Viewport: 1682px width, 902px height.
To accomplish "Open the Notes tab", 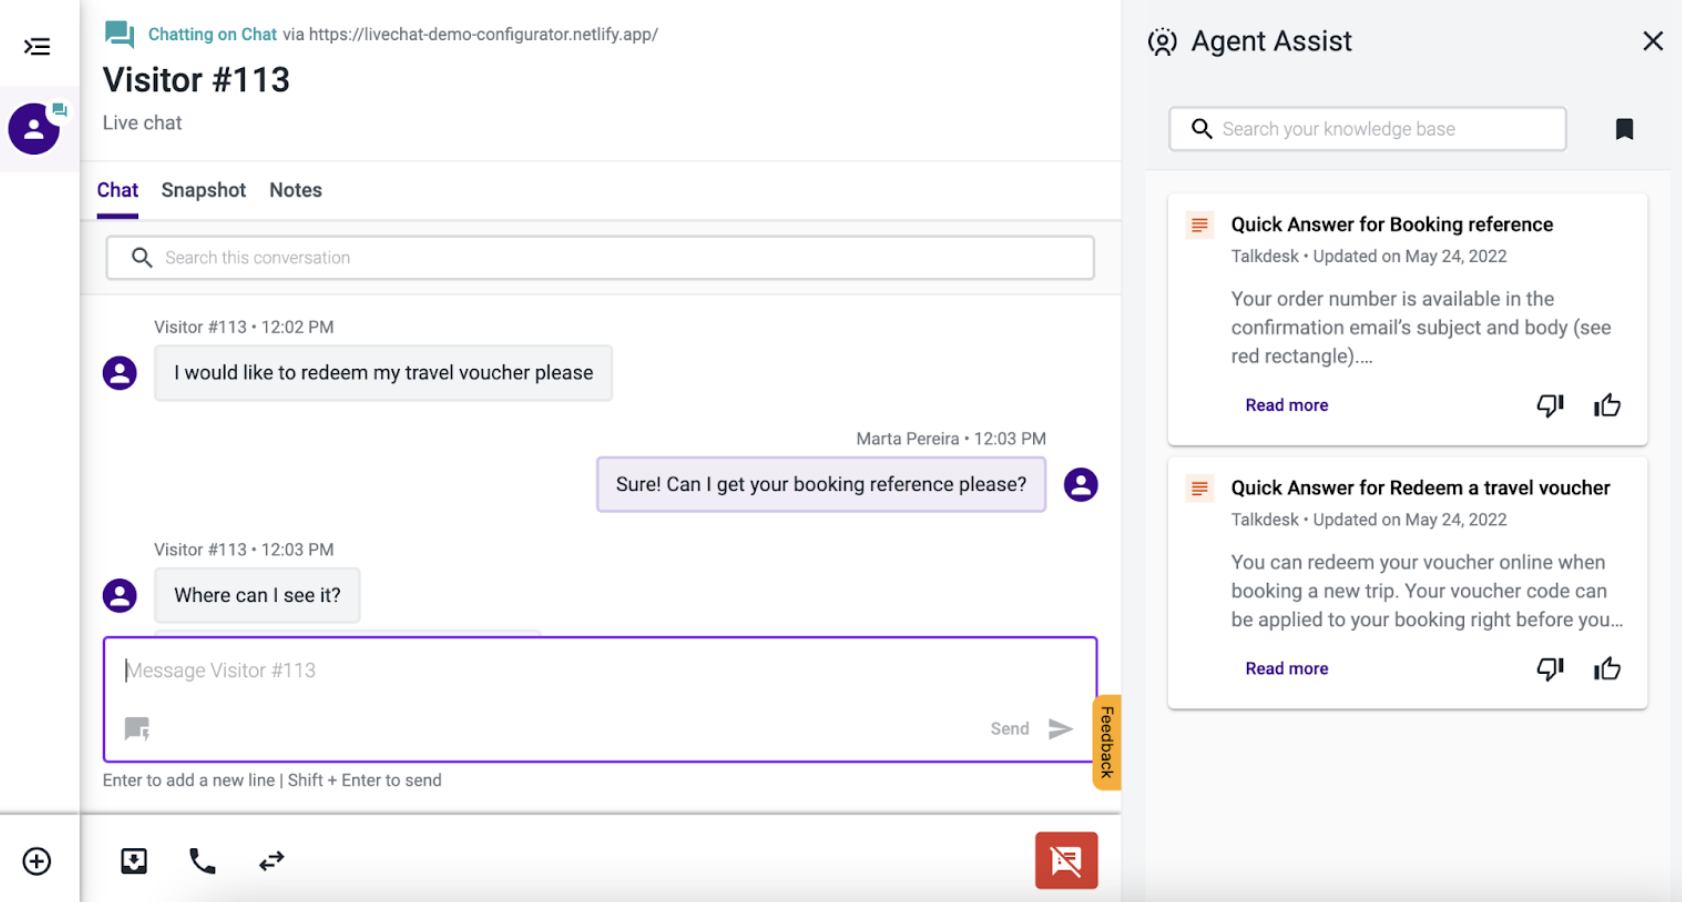I will tap(295, 190).
